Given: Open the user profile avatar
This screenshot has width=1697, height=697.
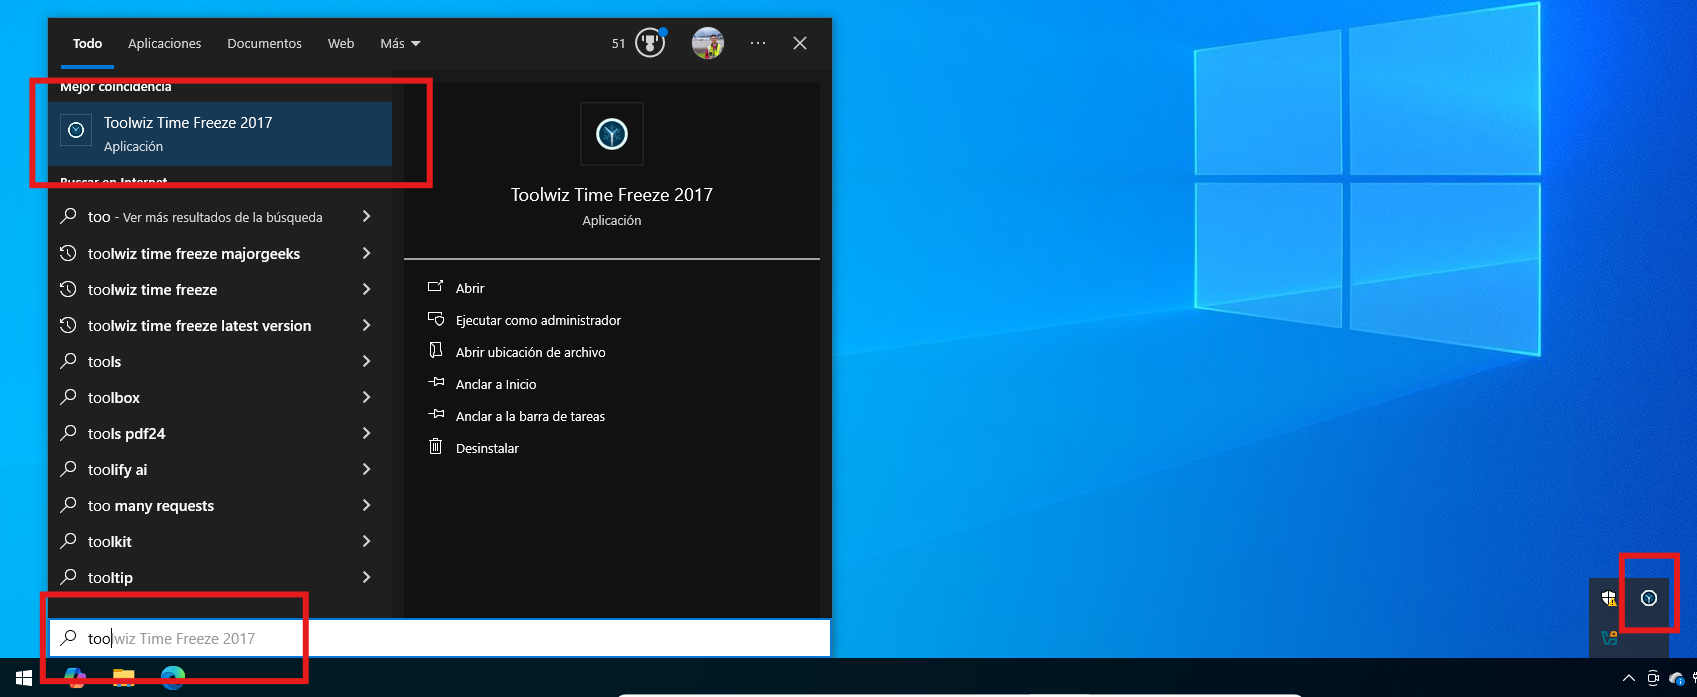Looking at the screenshot, I should 707,43.
